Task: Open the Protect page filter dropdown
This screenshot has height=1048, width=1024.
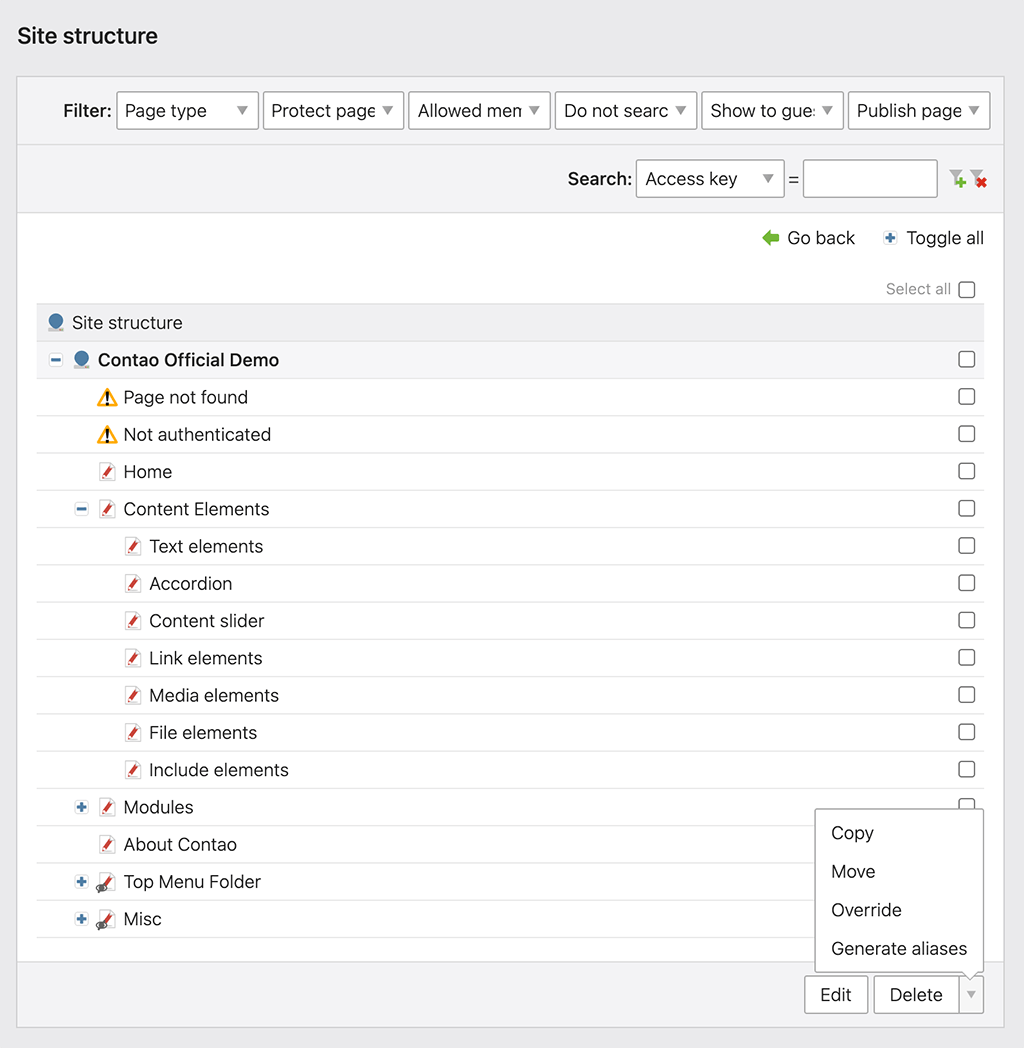Action: click(x=334, y=111)
